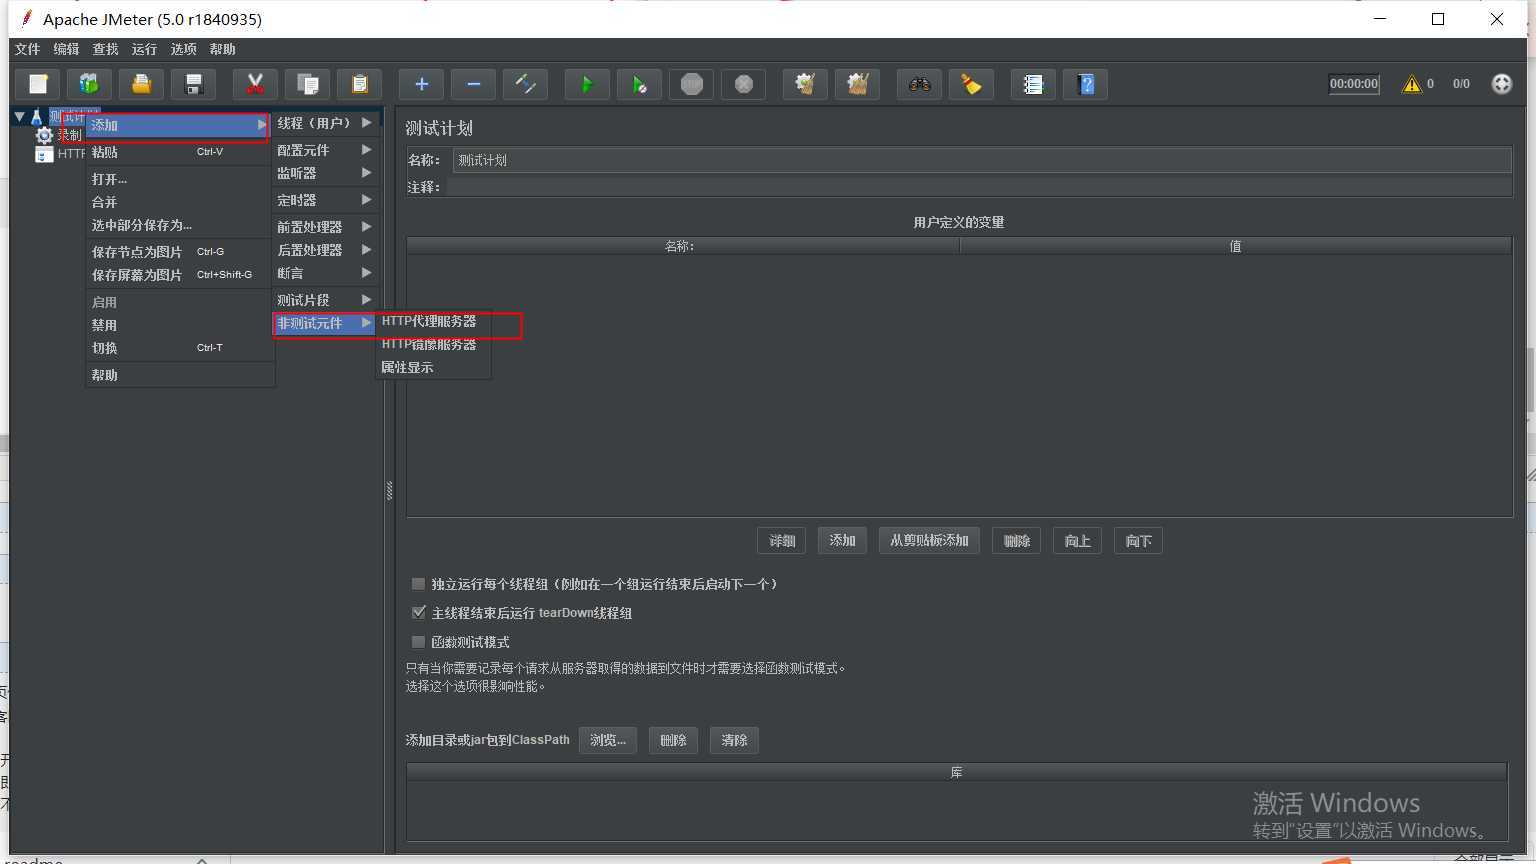Click the round remote engines icon at toolbar end
Image resolution: width=1536 pixels, height=864 pixels.
coord(1501,84)
